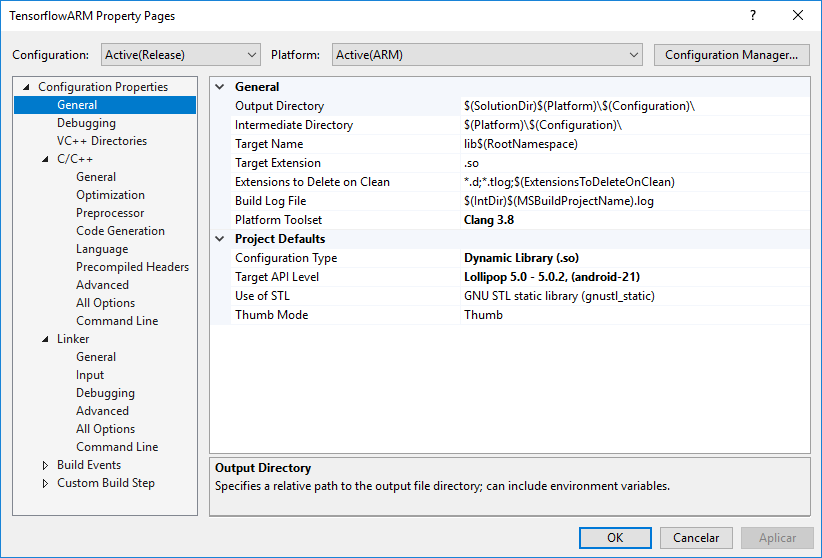This screenshot has height=558, width=822.
Task: Expand the Custom Build Step node
Action: [45, 483]
